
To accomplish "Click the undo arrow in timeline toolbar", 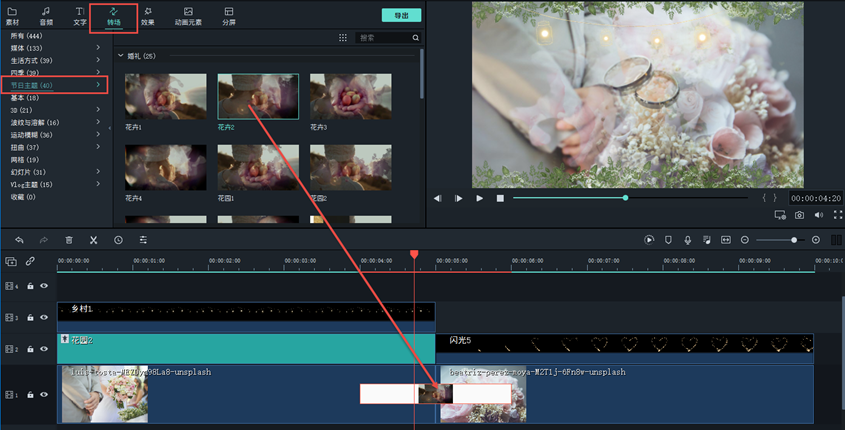I will pyautogui.click(x=19, y=240).
